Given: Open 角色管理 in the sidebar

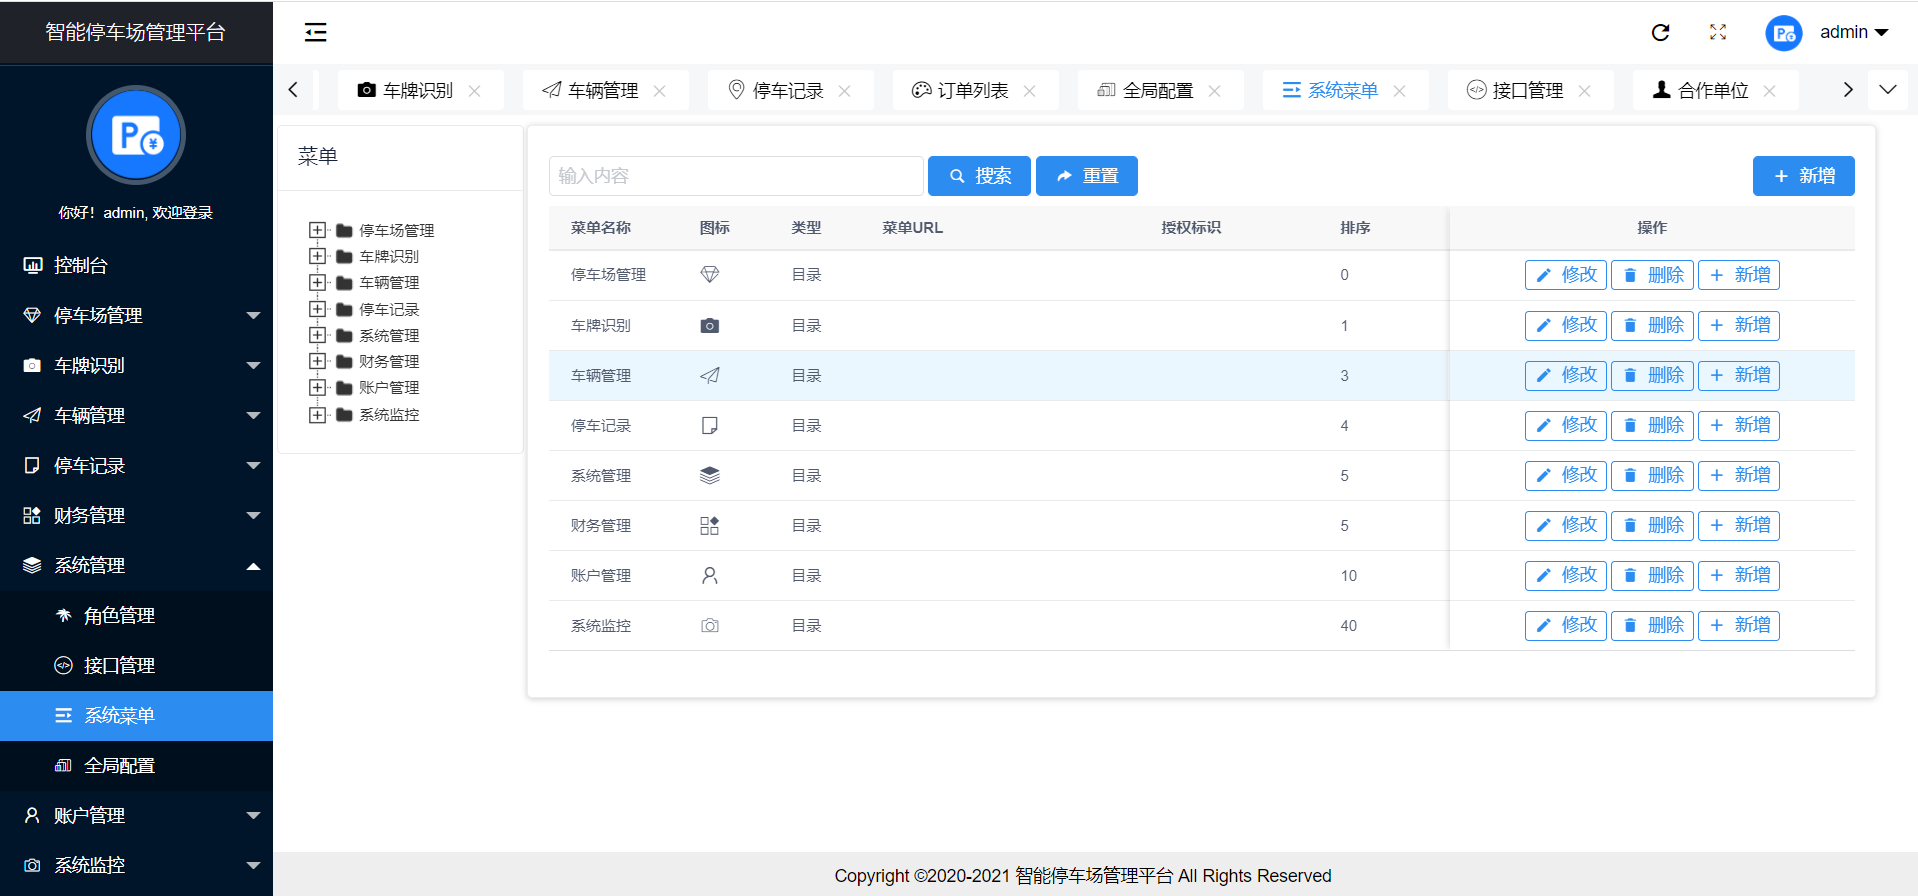Looking at the screenshot, I should click(x=119, y=616).
